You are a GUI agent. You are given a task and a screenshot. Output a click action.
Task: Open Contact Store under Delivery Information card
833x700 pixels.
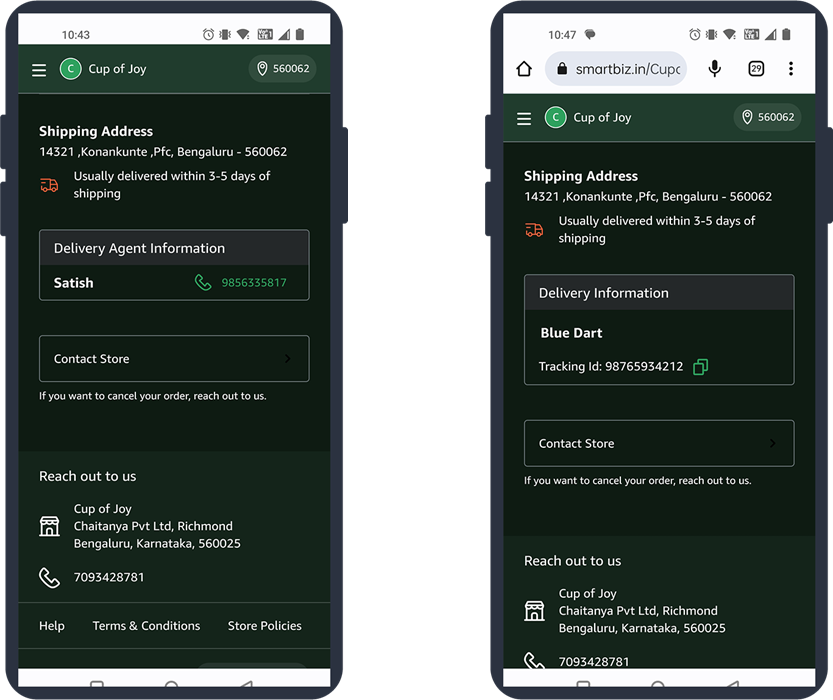tap(659, 443)
